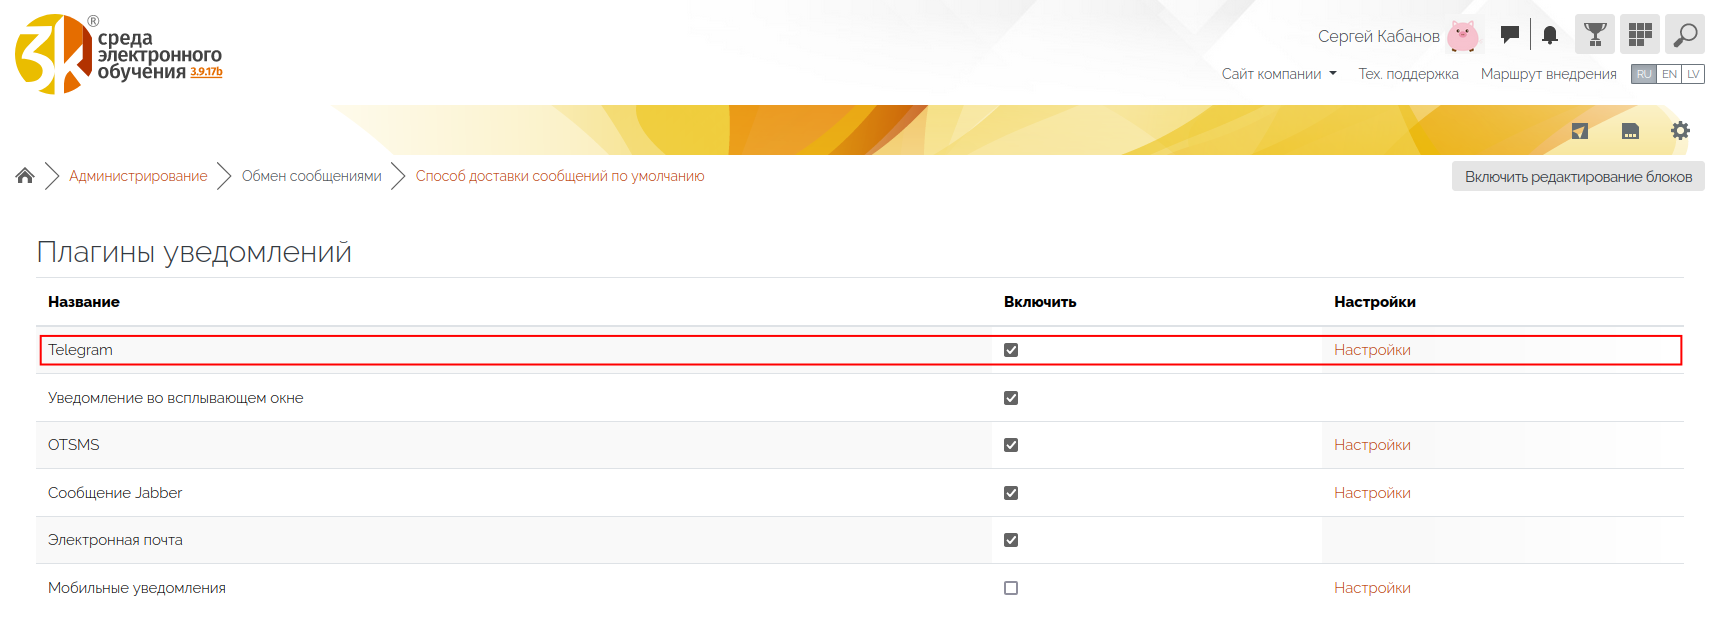Switch language to EN

pyautogui.click(x=1669, y=74)
